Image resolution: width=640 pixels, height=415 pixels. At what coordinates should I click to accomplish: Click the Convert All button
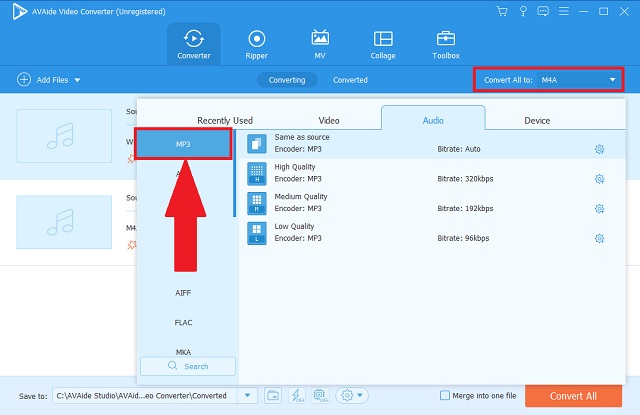pos(573,396)
